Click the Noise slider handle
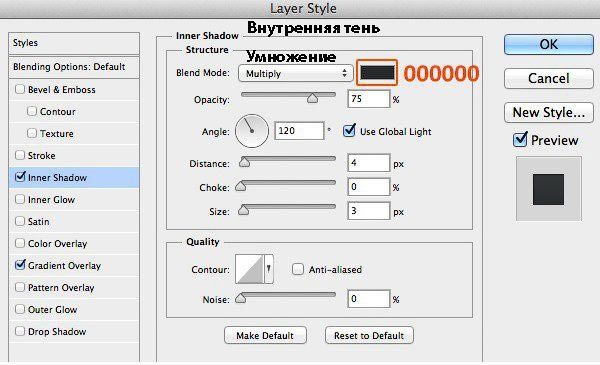The image size is (600, 365). click(x=240, y=298)
